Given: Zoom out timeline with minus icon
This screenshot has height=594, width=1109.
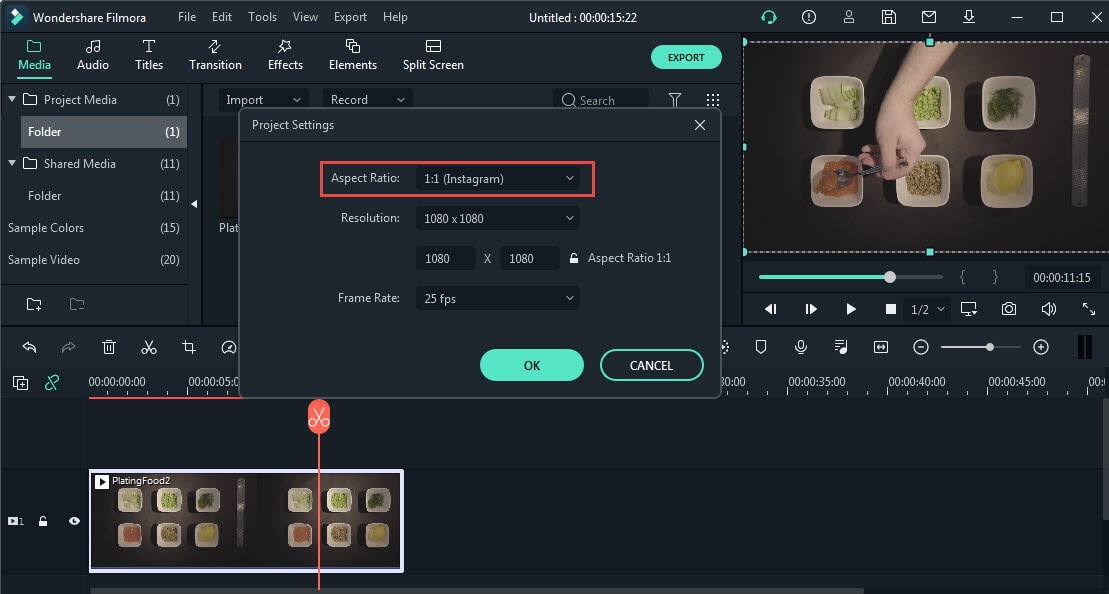Looking at the screenshot, I should (x=921, y=346).
